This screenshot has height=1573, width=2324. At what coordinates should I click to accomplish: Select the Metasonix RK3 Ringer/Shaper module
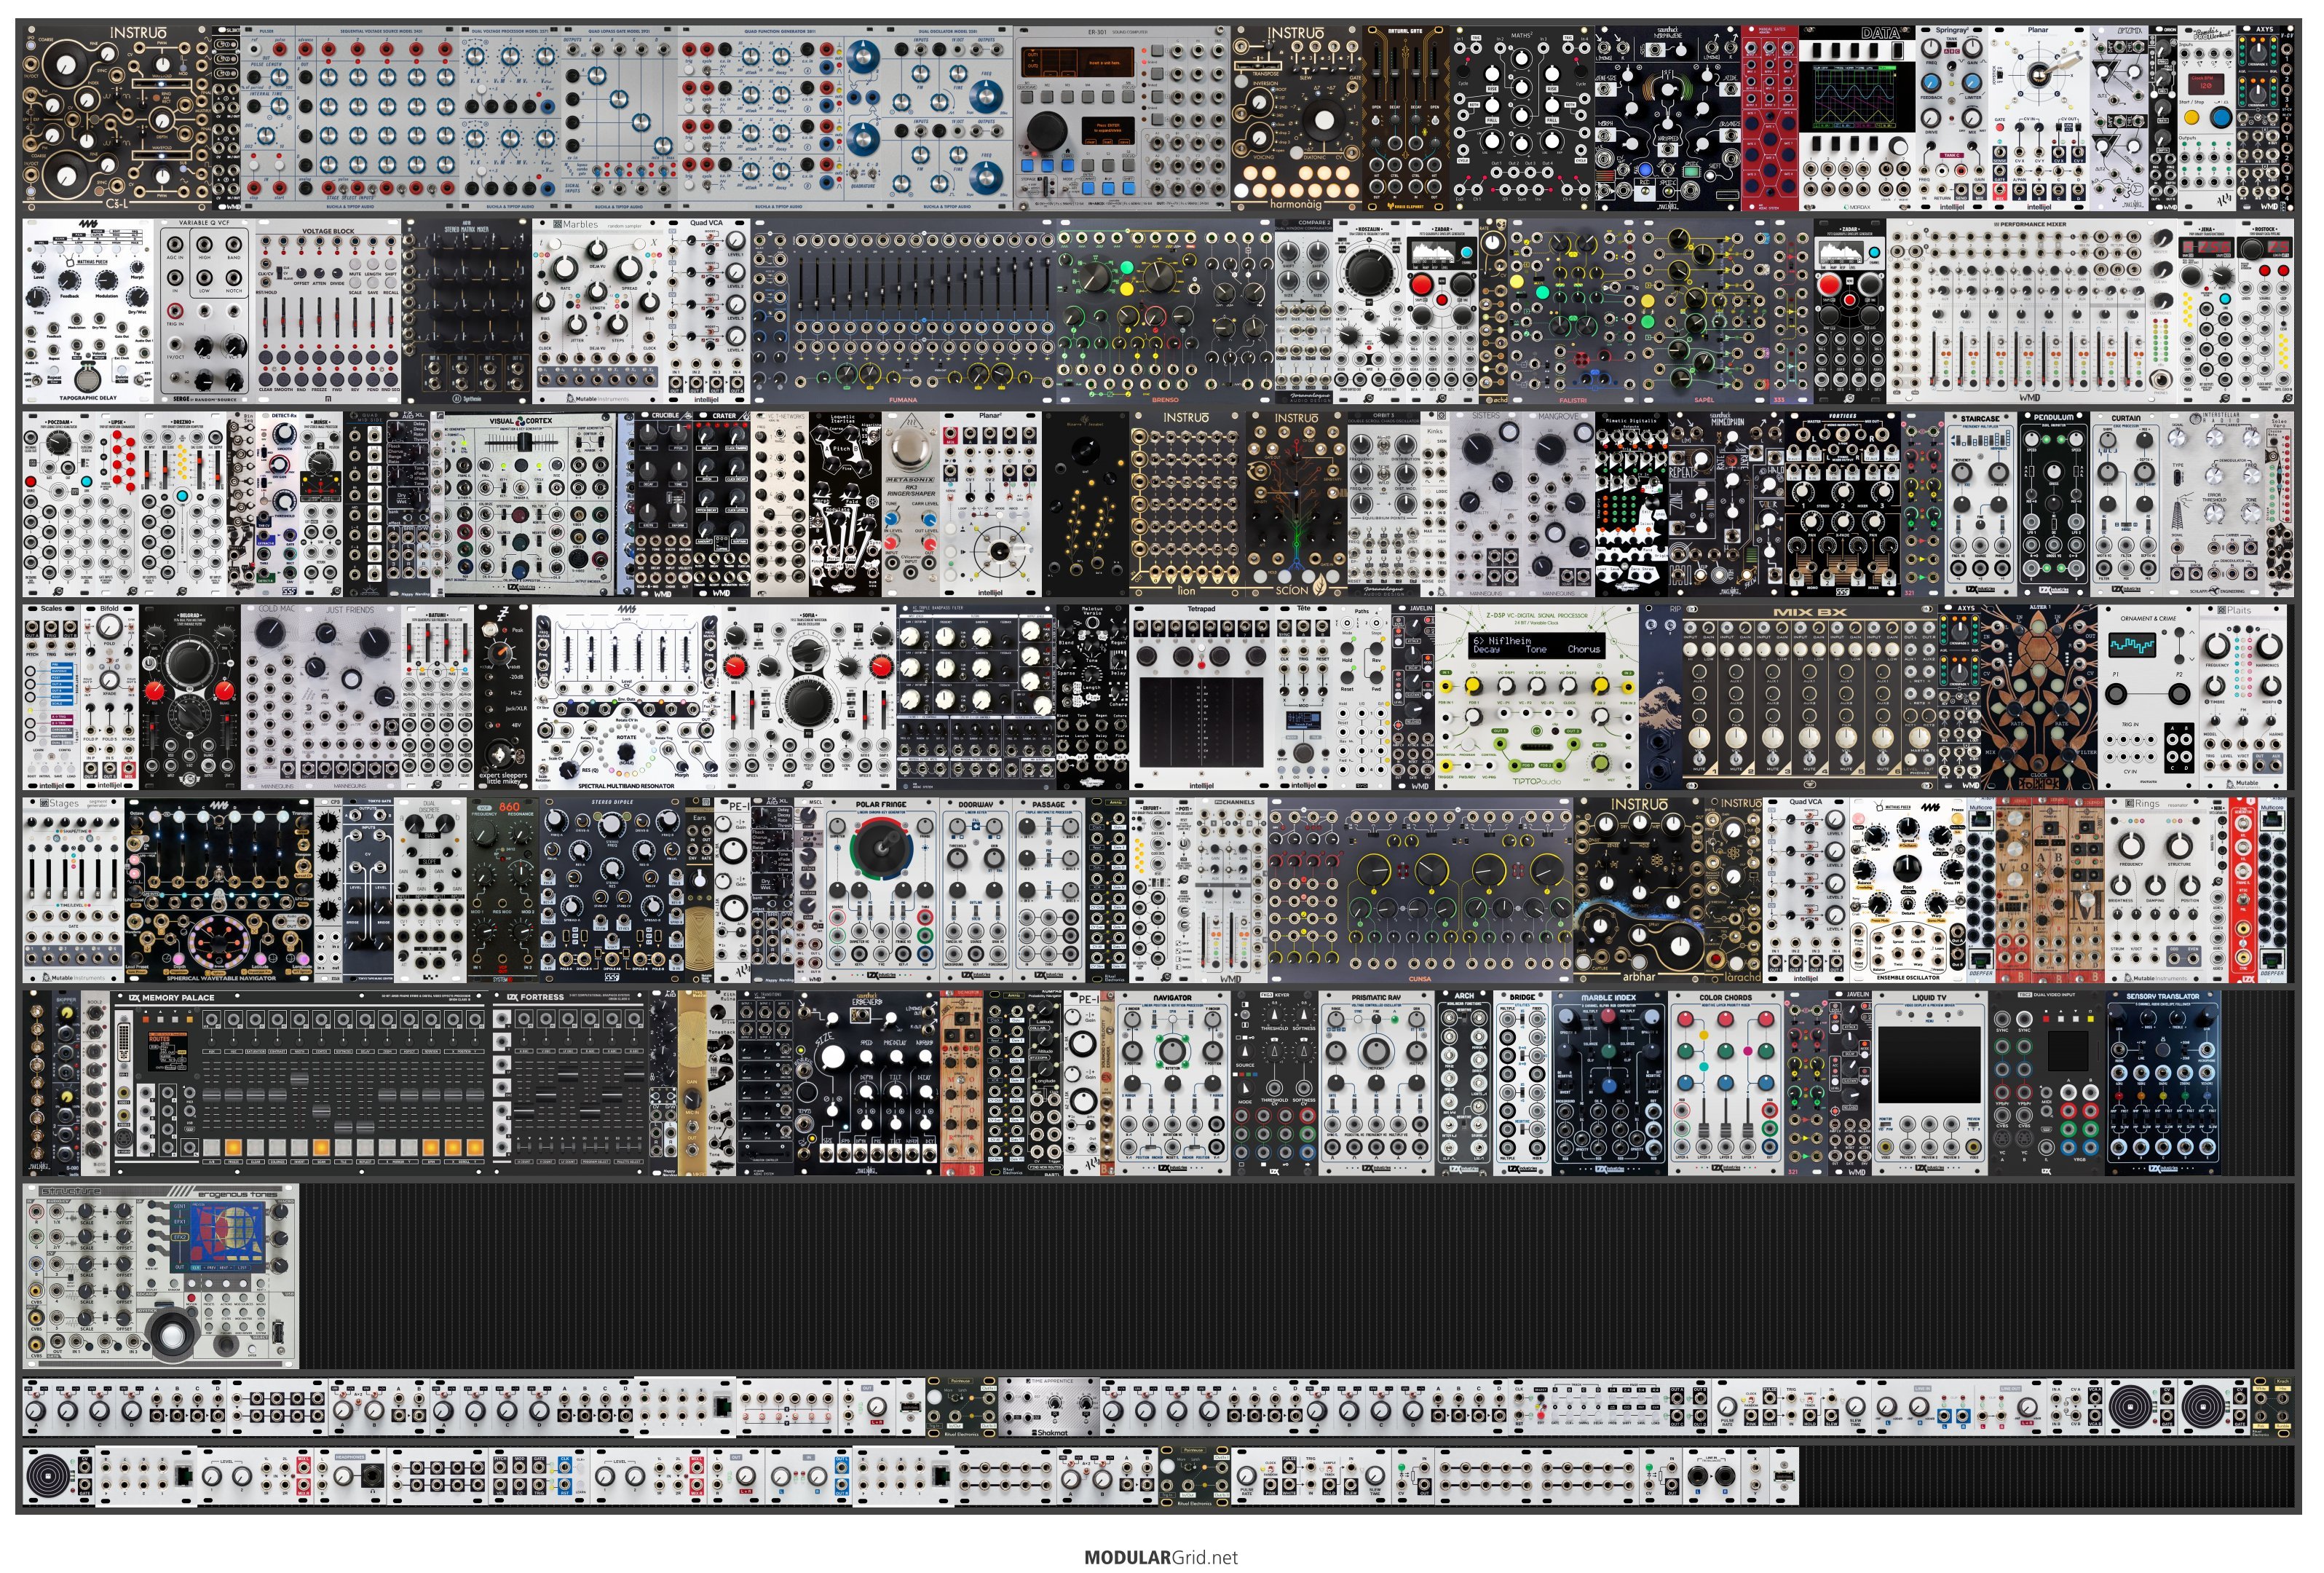[909, 505]
